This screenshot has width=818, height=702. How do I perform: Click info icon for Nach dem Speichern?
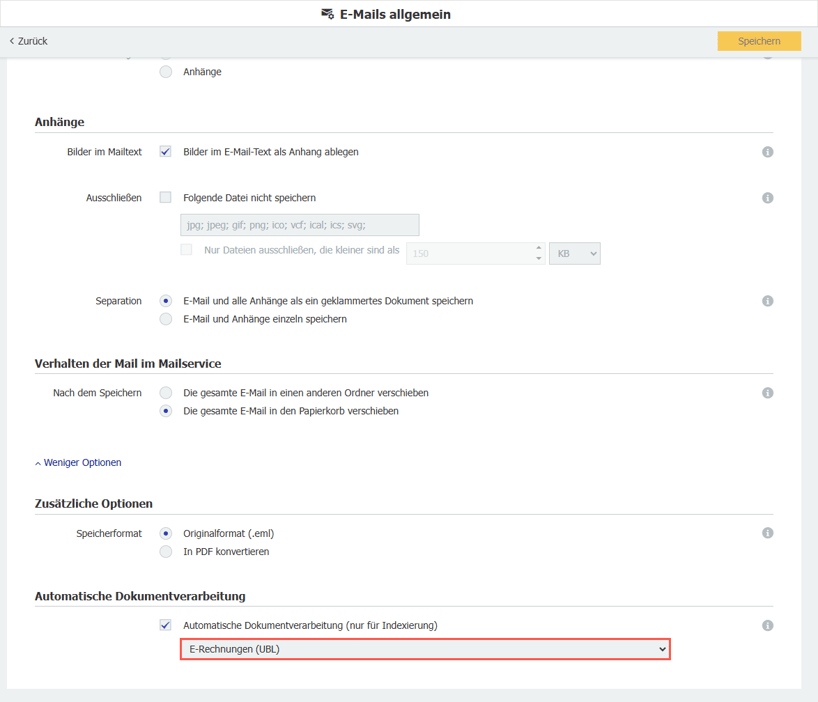tap(768, 393)
